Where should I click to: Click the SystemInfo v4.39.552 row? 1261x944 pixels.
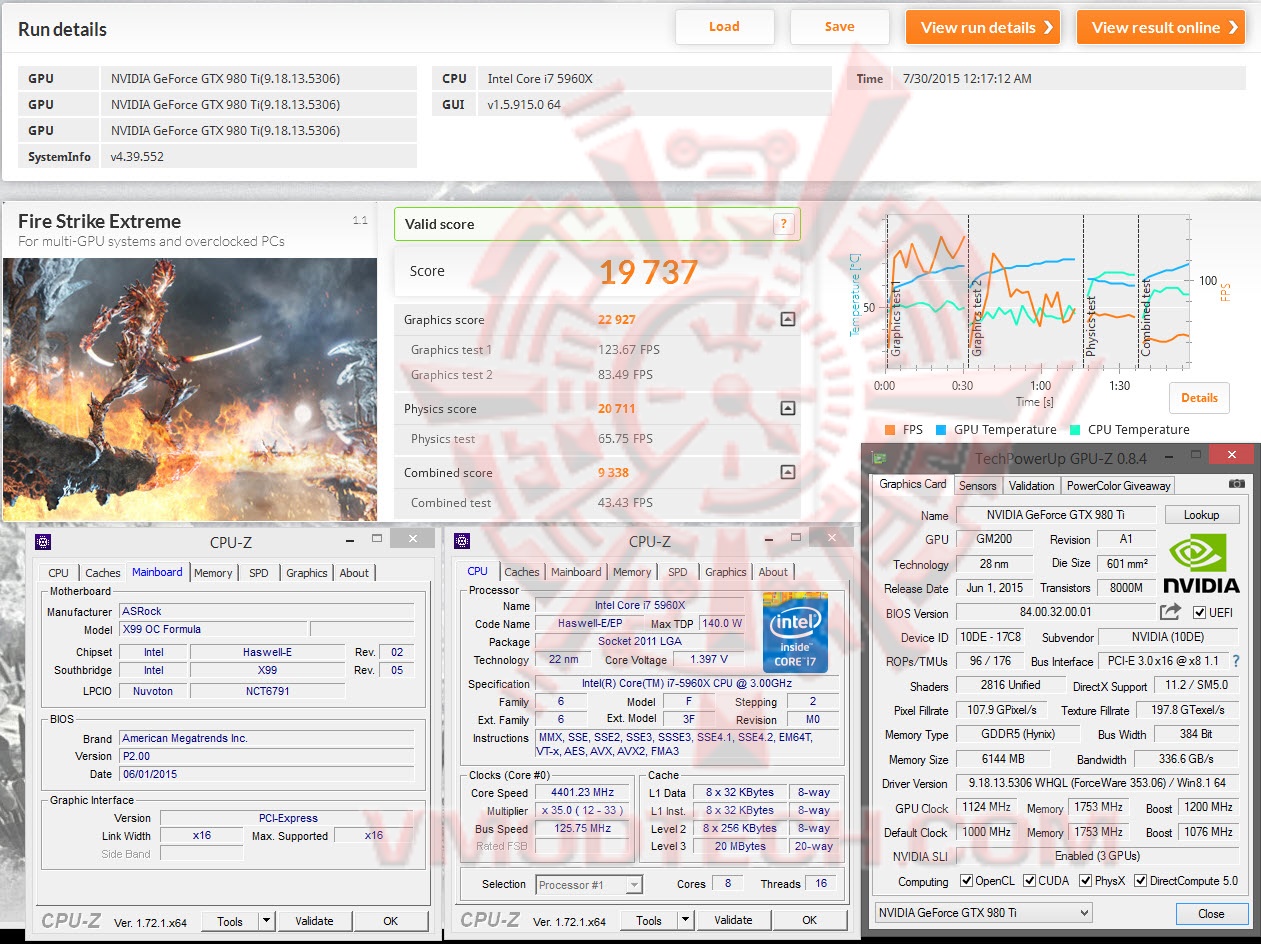tap(217, 156)
